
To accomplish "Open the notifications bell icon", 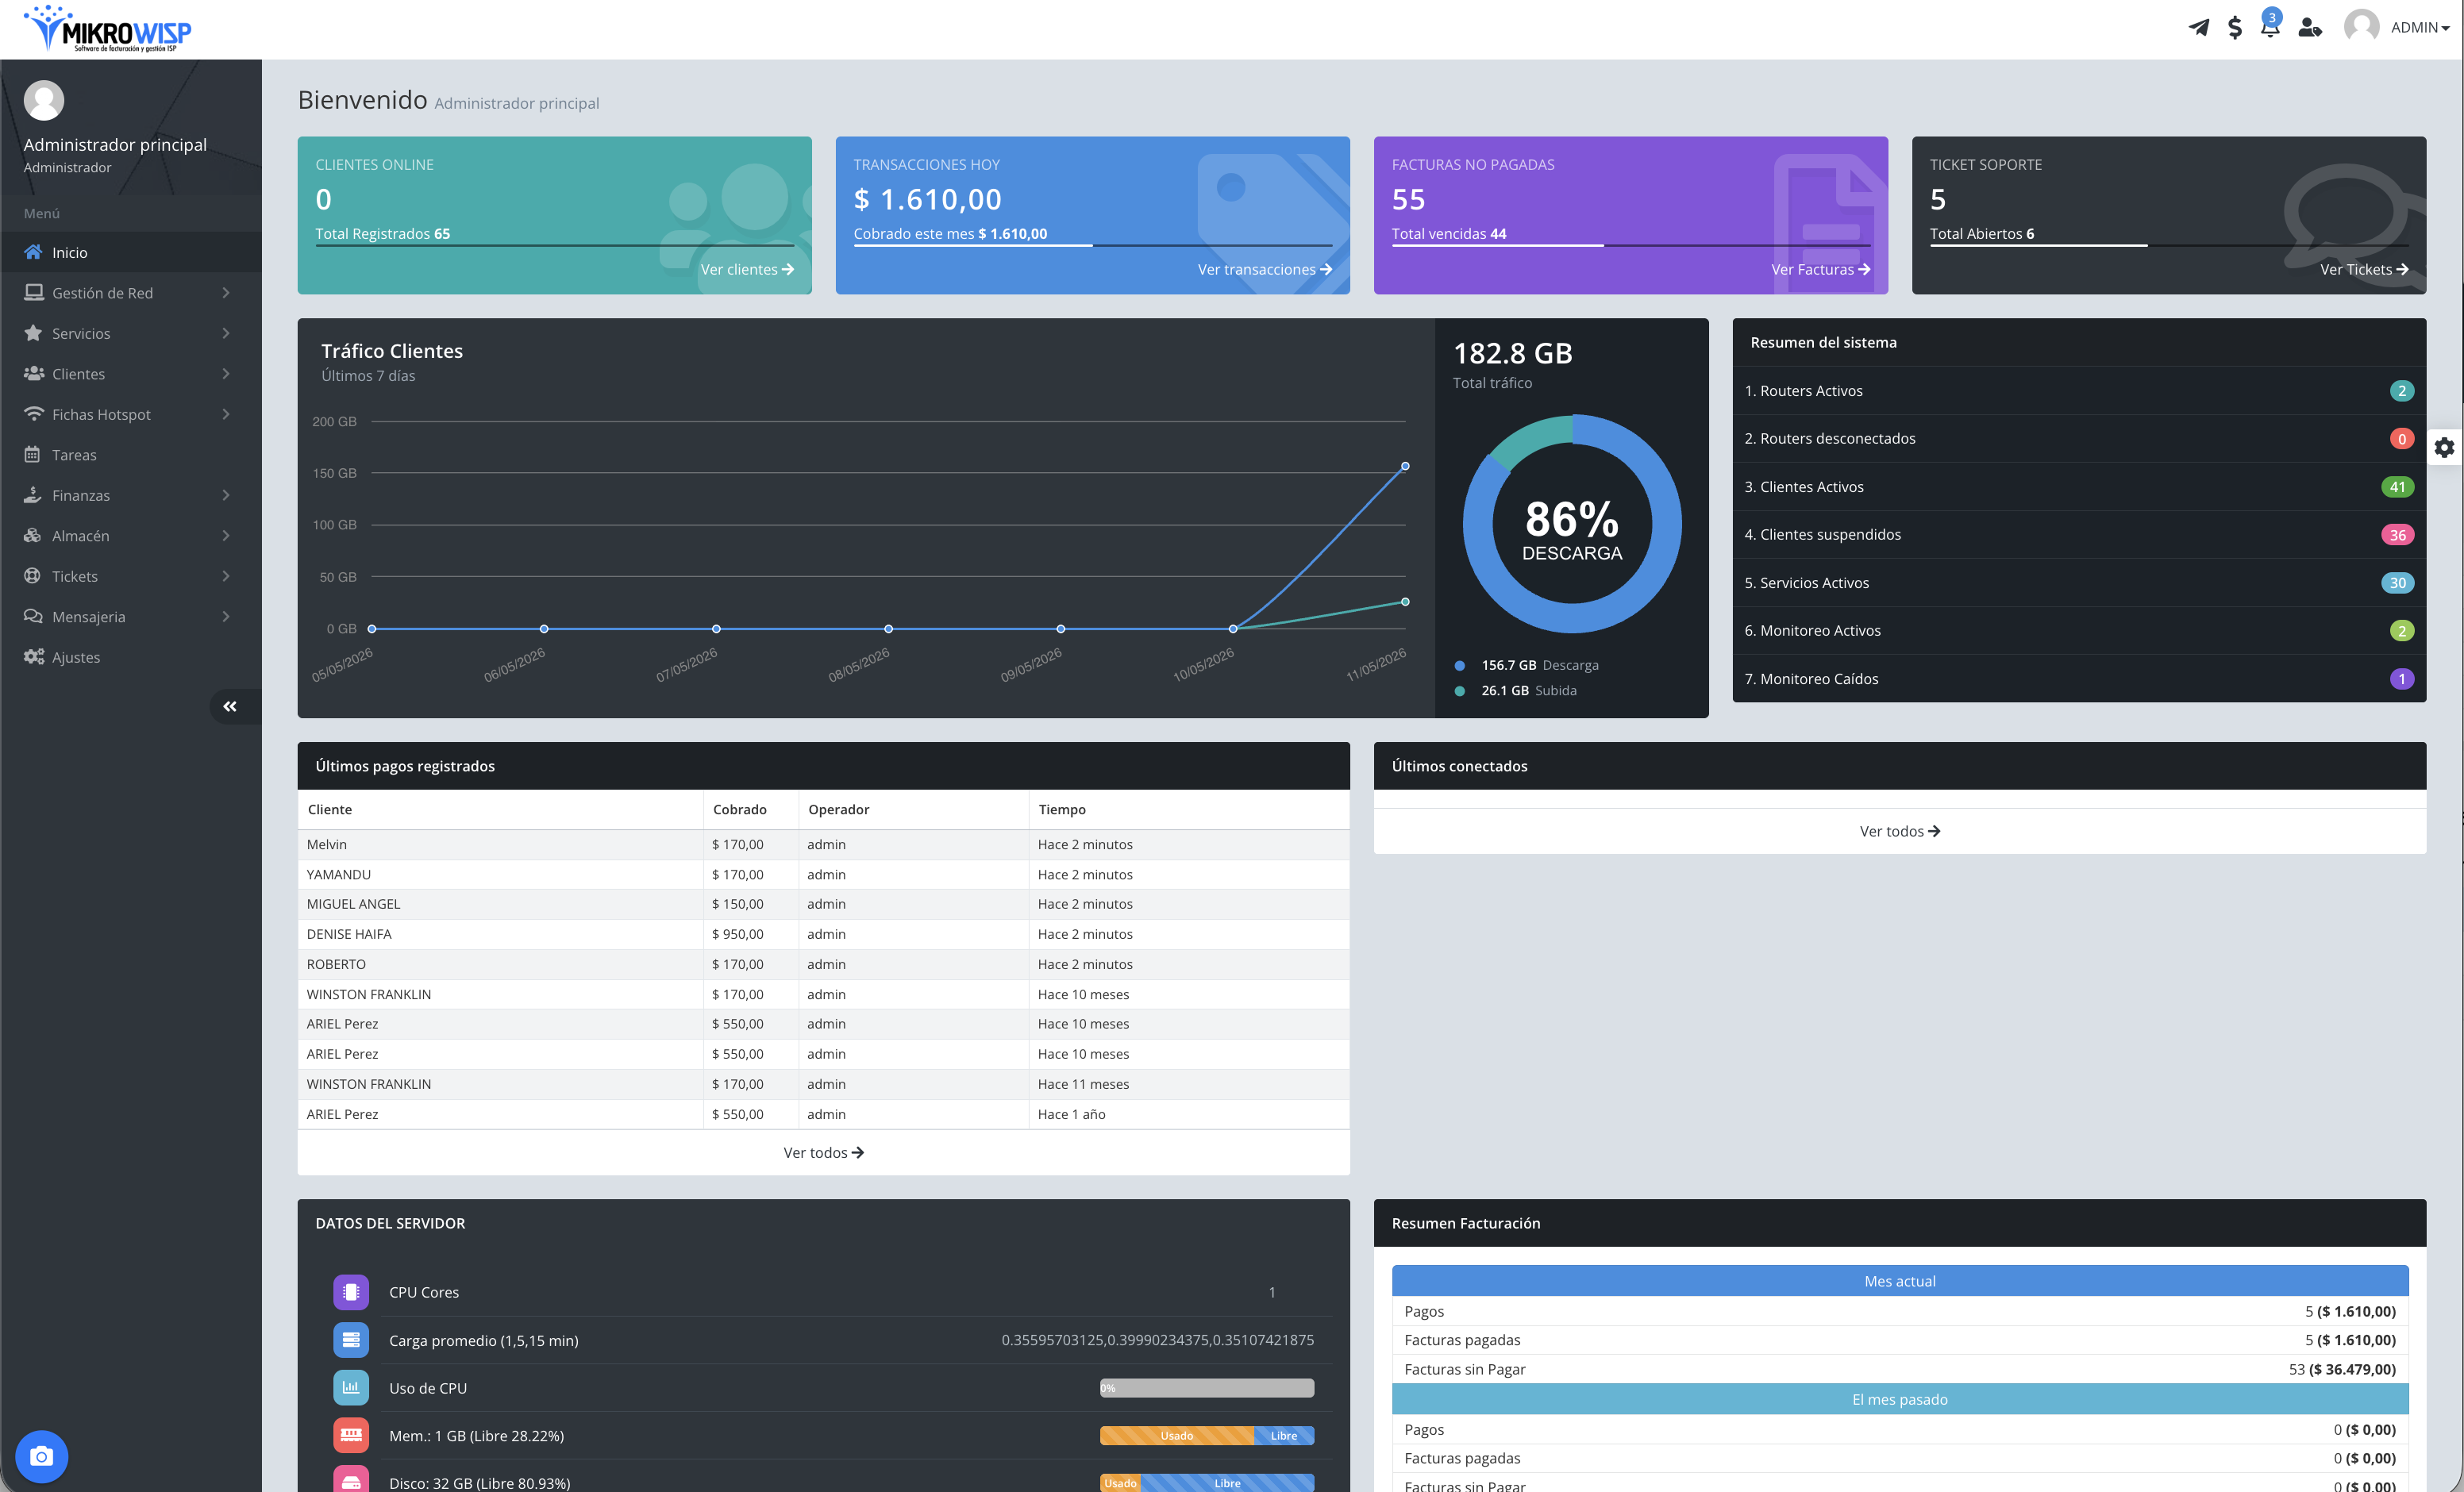I will point(2270,26).
